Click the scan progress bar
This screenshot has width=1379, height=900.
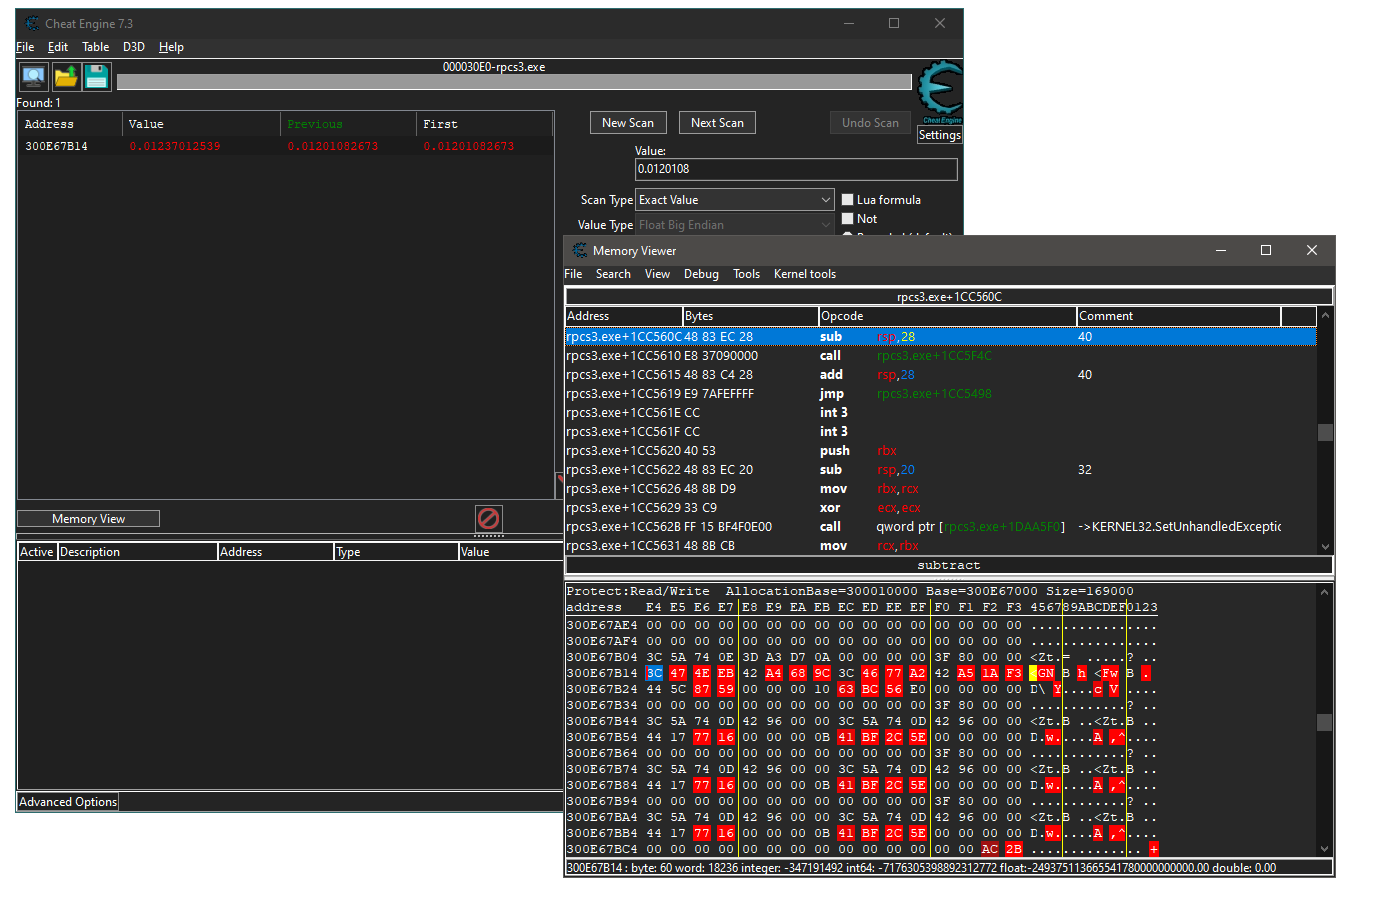(x=514, y=82)
